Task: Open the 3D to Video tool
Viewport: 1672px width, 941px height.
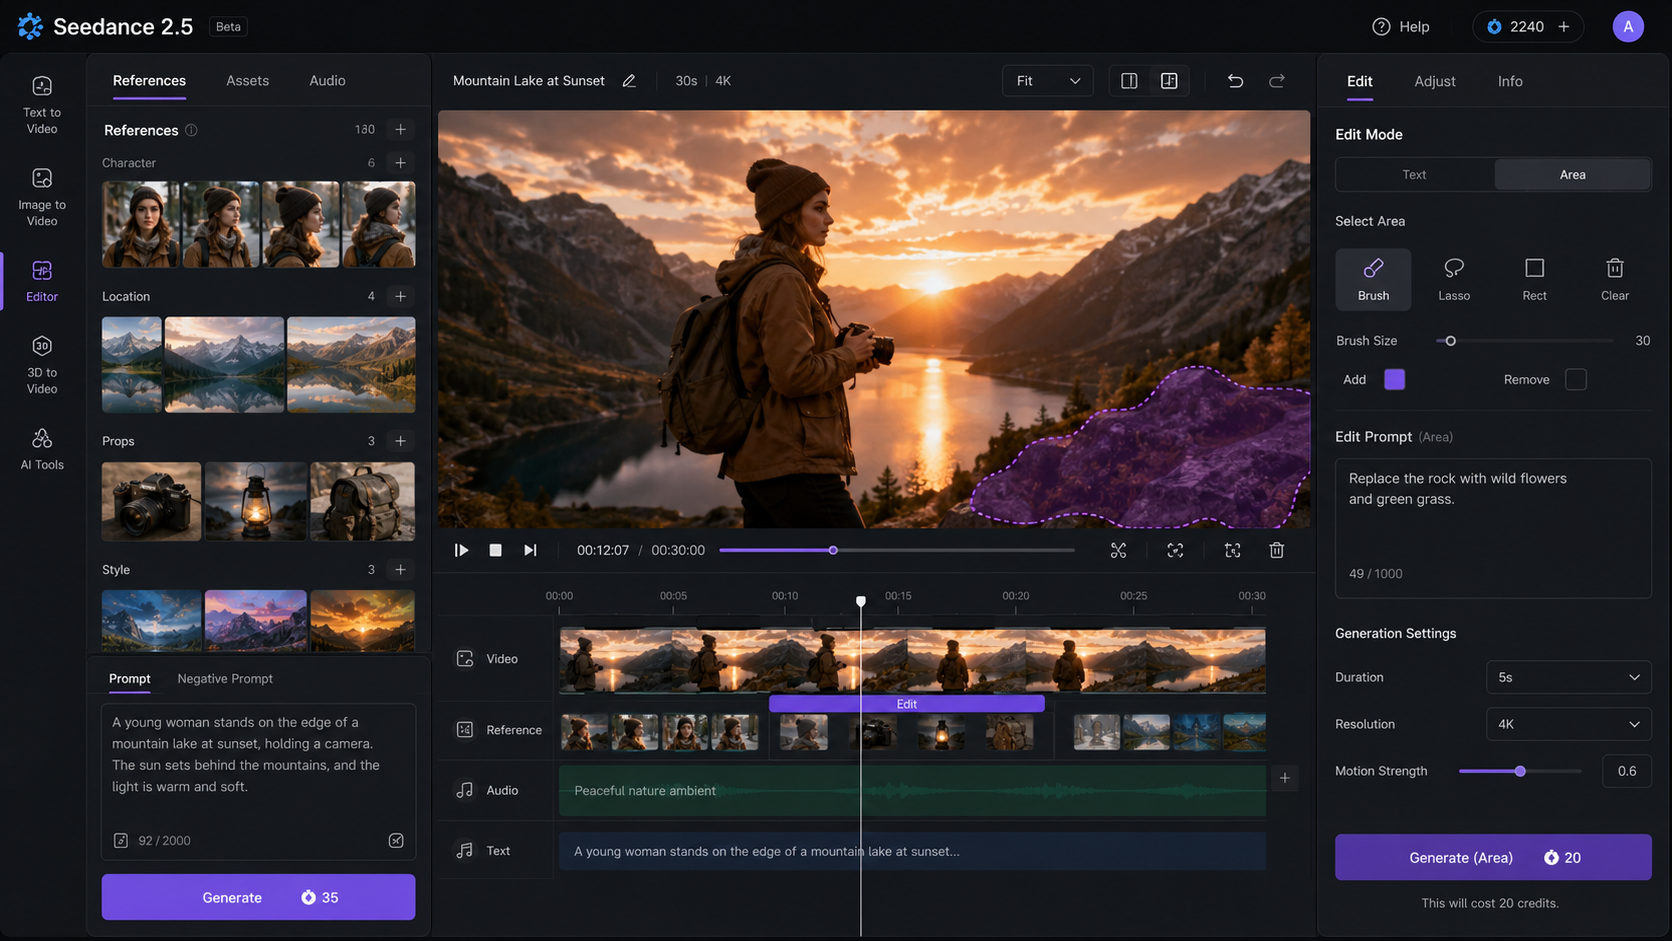Action: coord(42,366)
